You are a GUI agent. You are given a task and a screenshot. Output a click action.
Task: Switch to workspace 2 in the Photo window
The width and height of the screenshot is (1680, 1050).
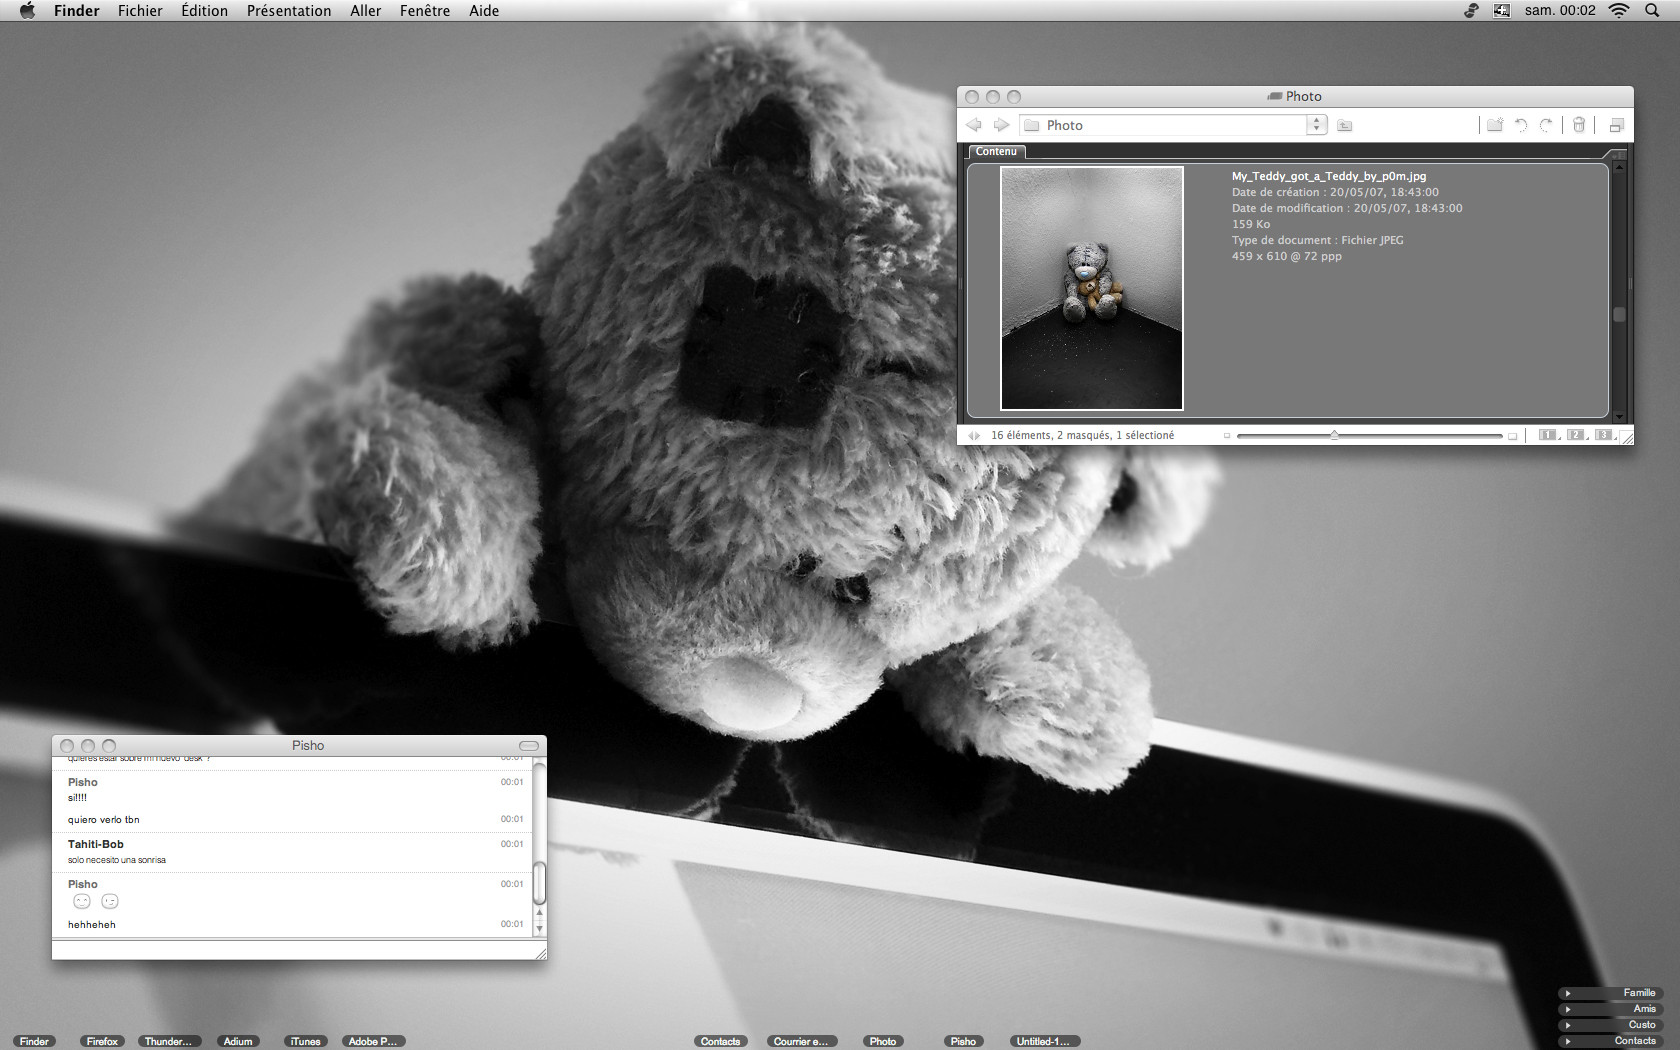1576,435
